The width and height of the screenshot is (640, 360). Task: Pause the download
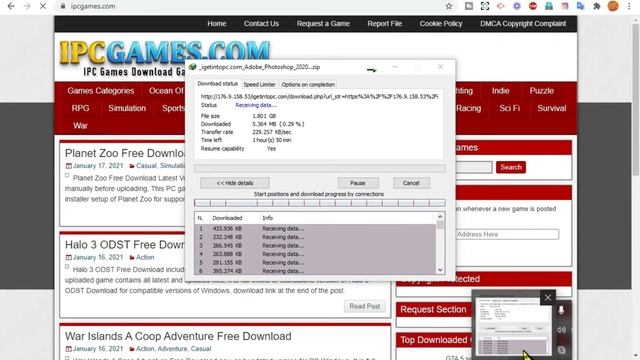tap(358, 183)
